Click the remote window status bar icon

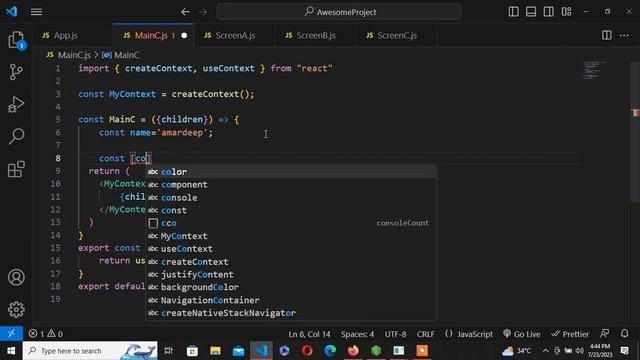click(11, 333)
